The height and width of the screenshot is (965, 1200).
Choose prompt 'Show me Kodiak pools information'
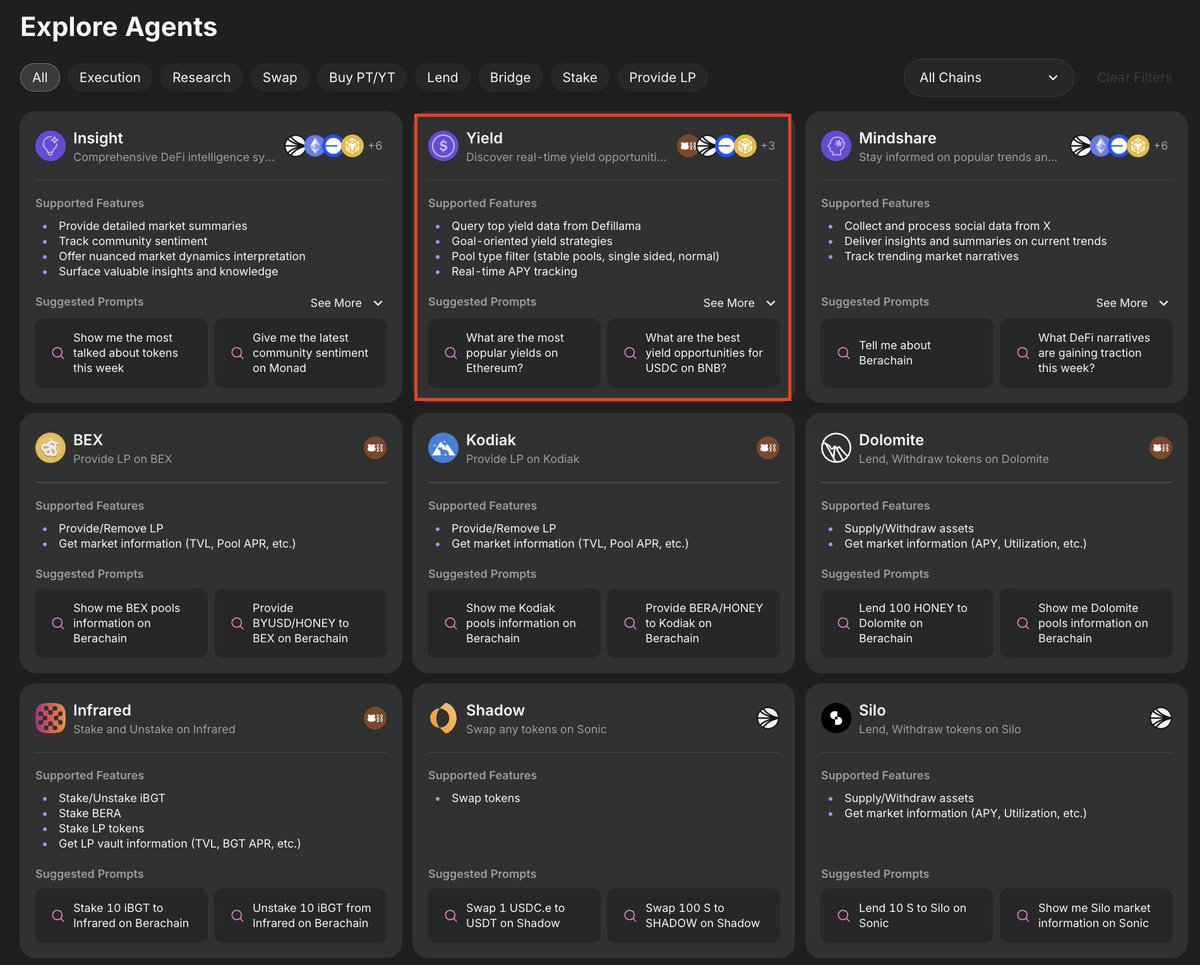514,623
